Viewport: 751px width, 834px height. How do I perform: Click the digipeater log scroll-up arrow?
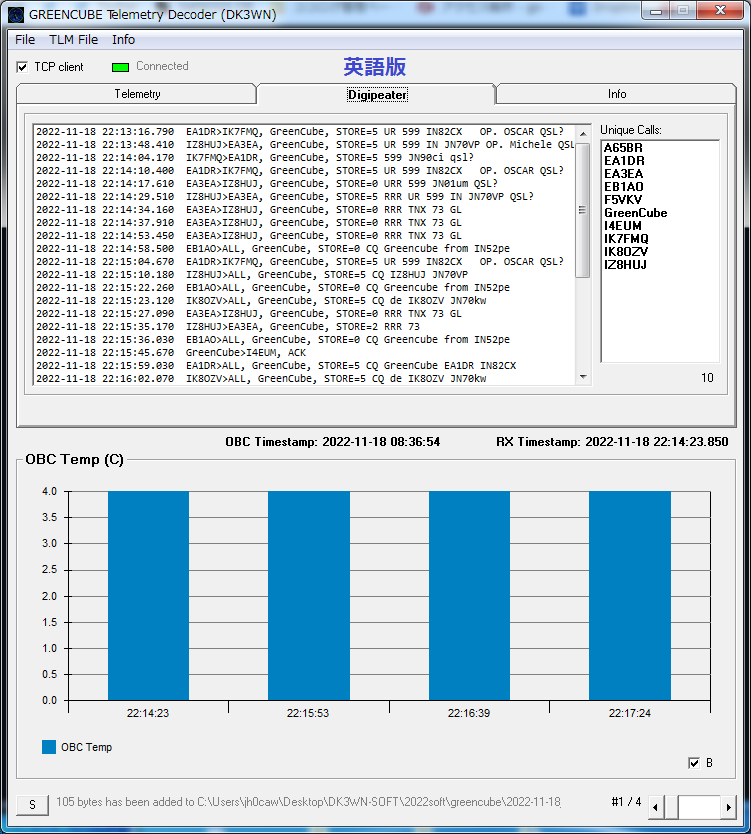pos(583,133)
